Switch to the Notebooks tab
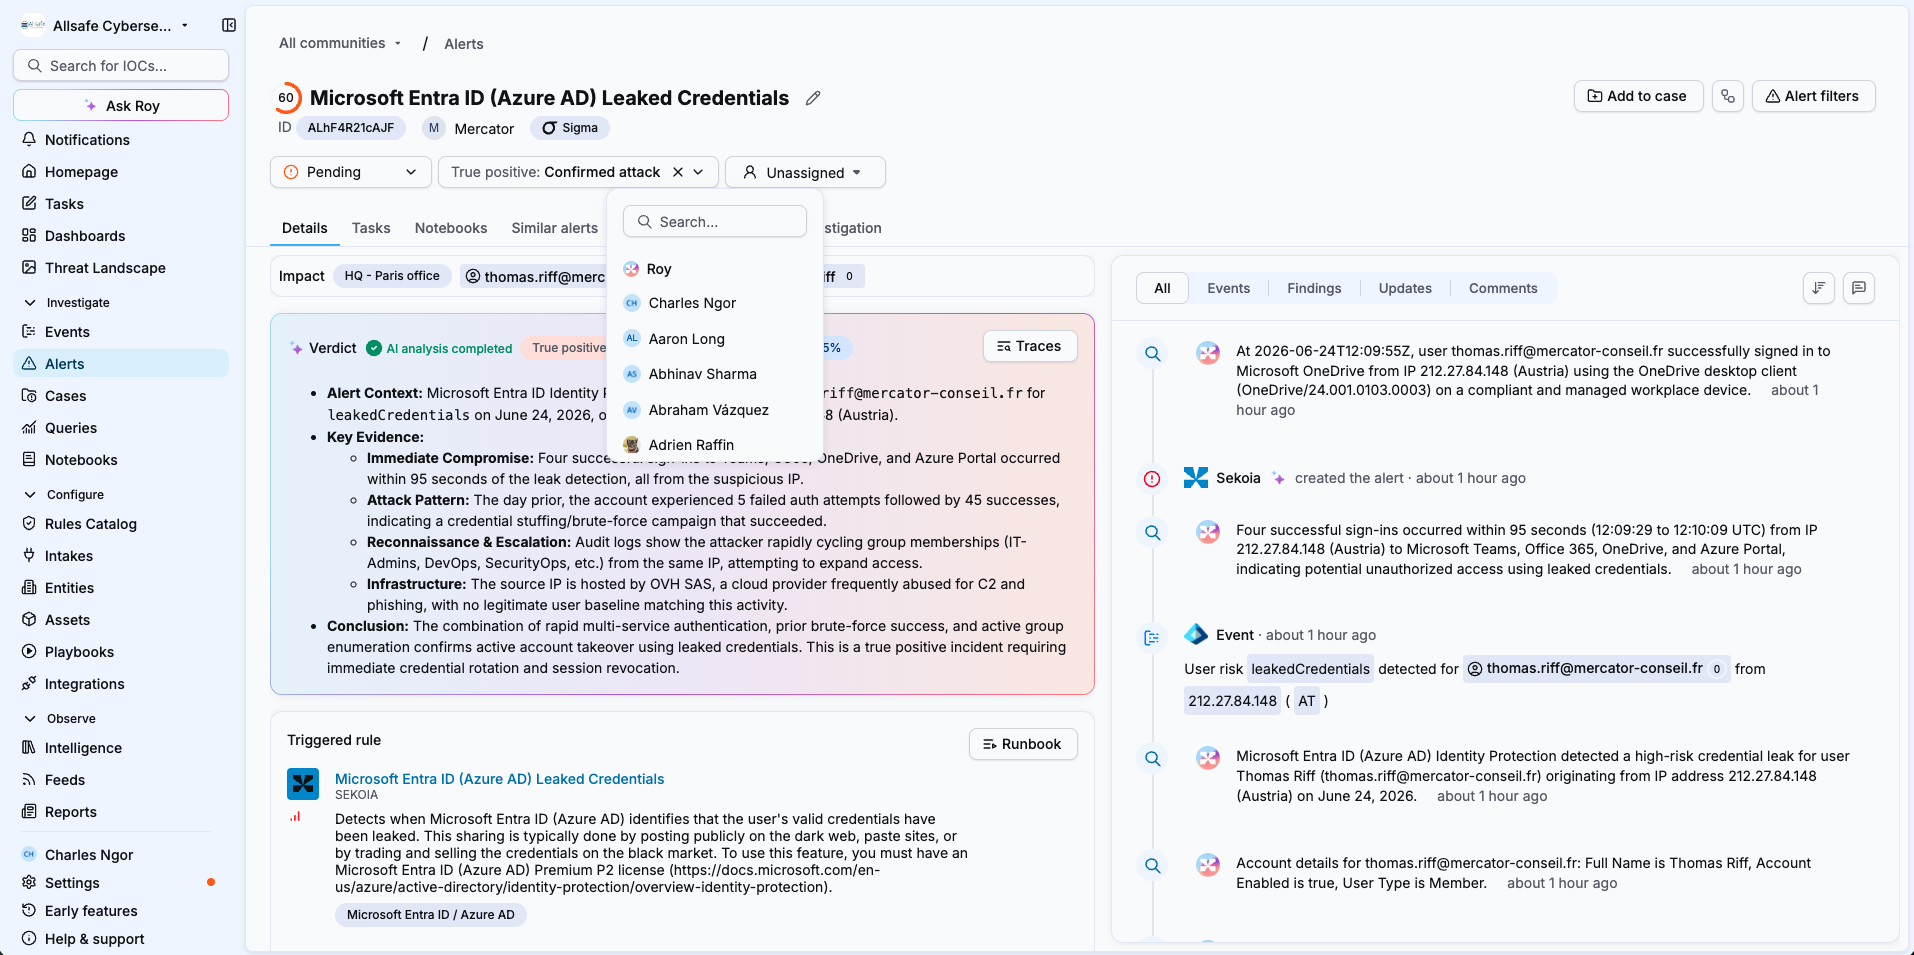The width and height of the screenshot is (1914, 955). [451, 228]
